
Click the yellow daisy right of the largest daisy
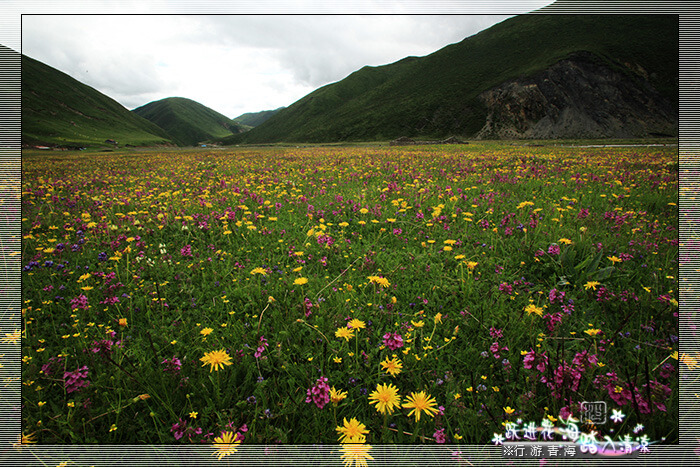420,404
